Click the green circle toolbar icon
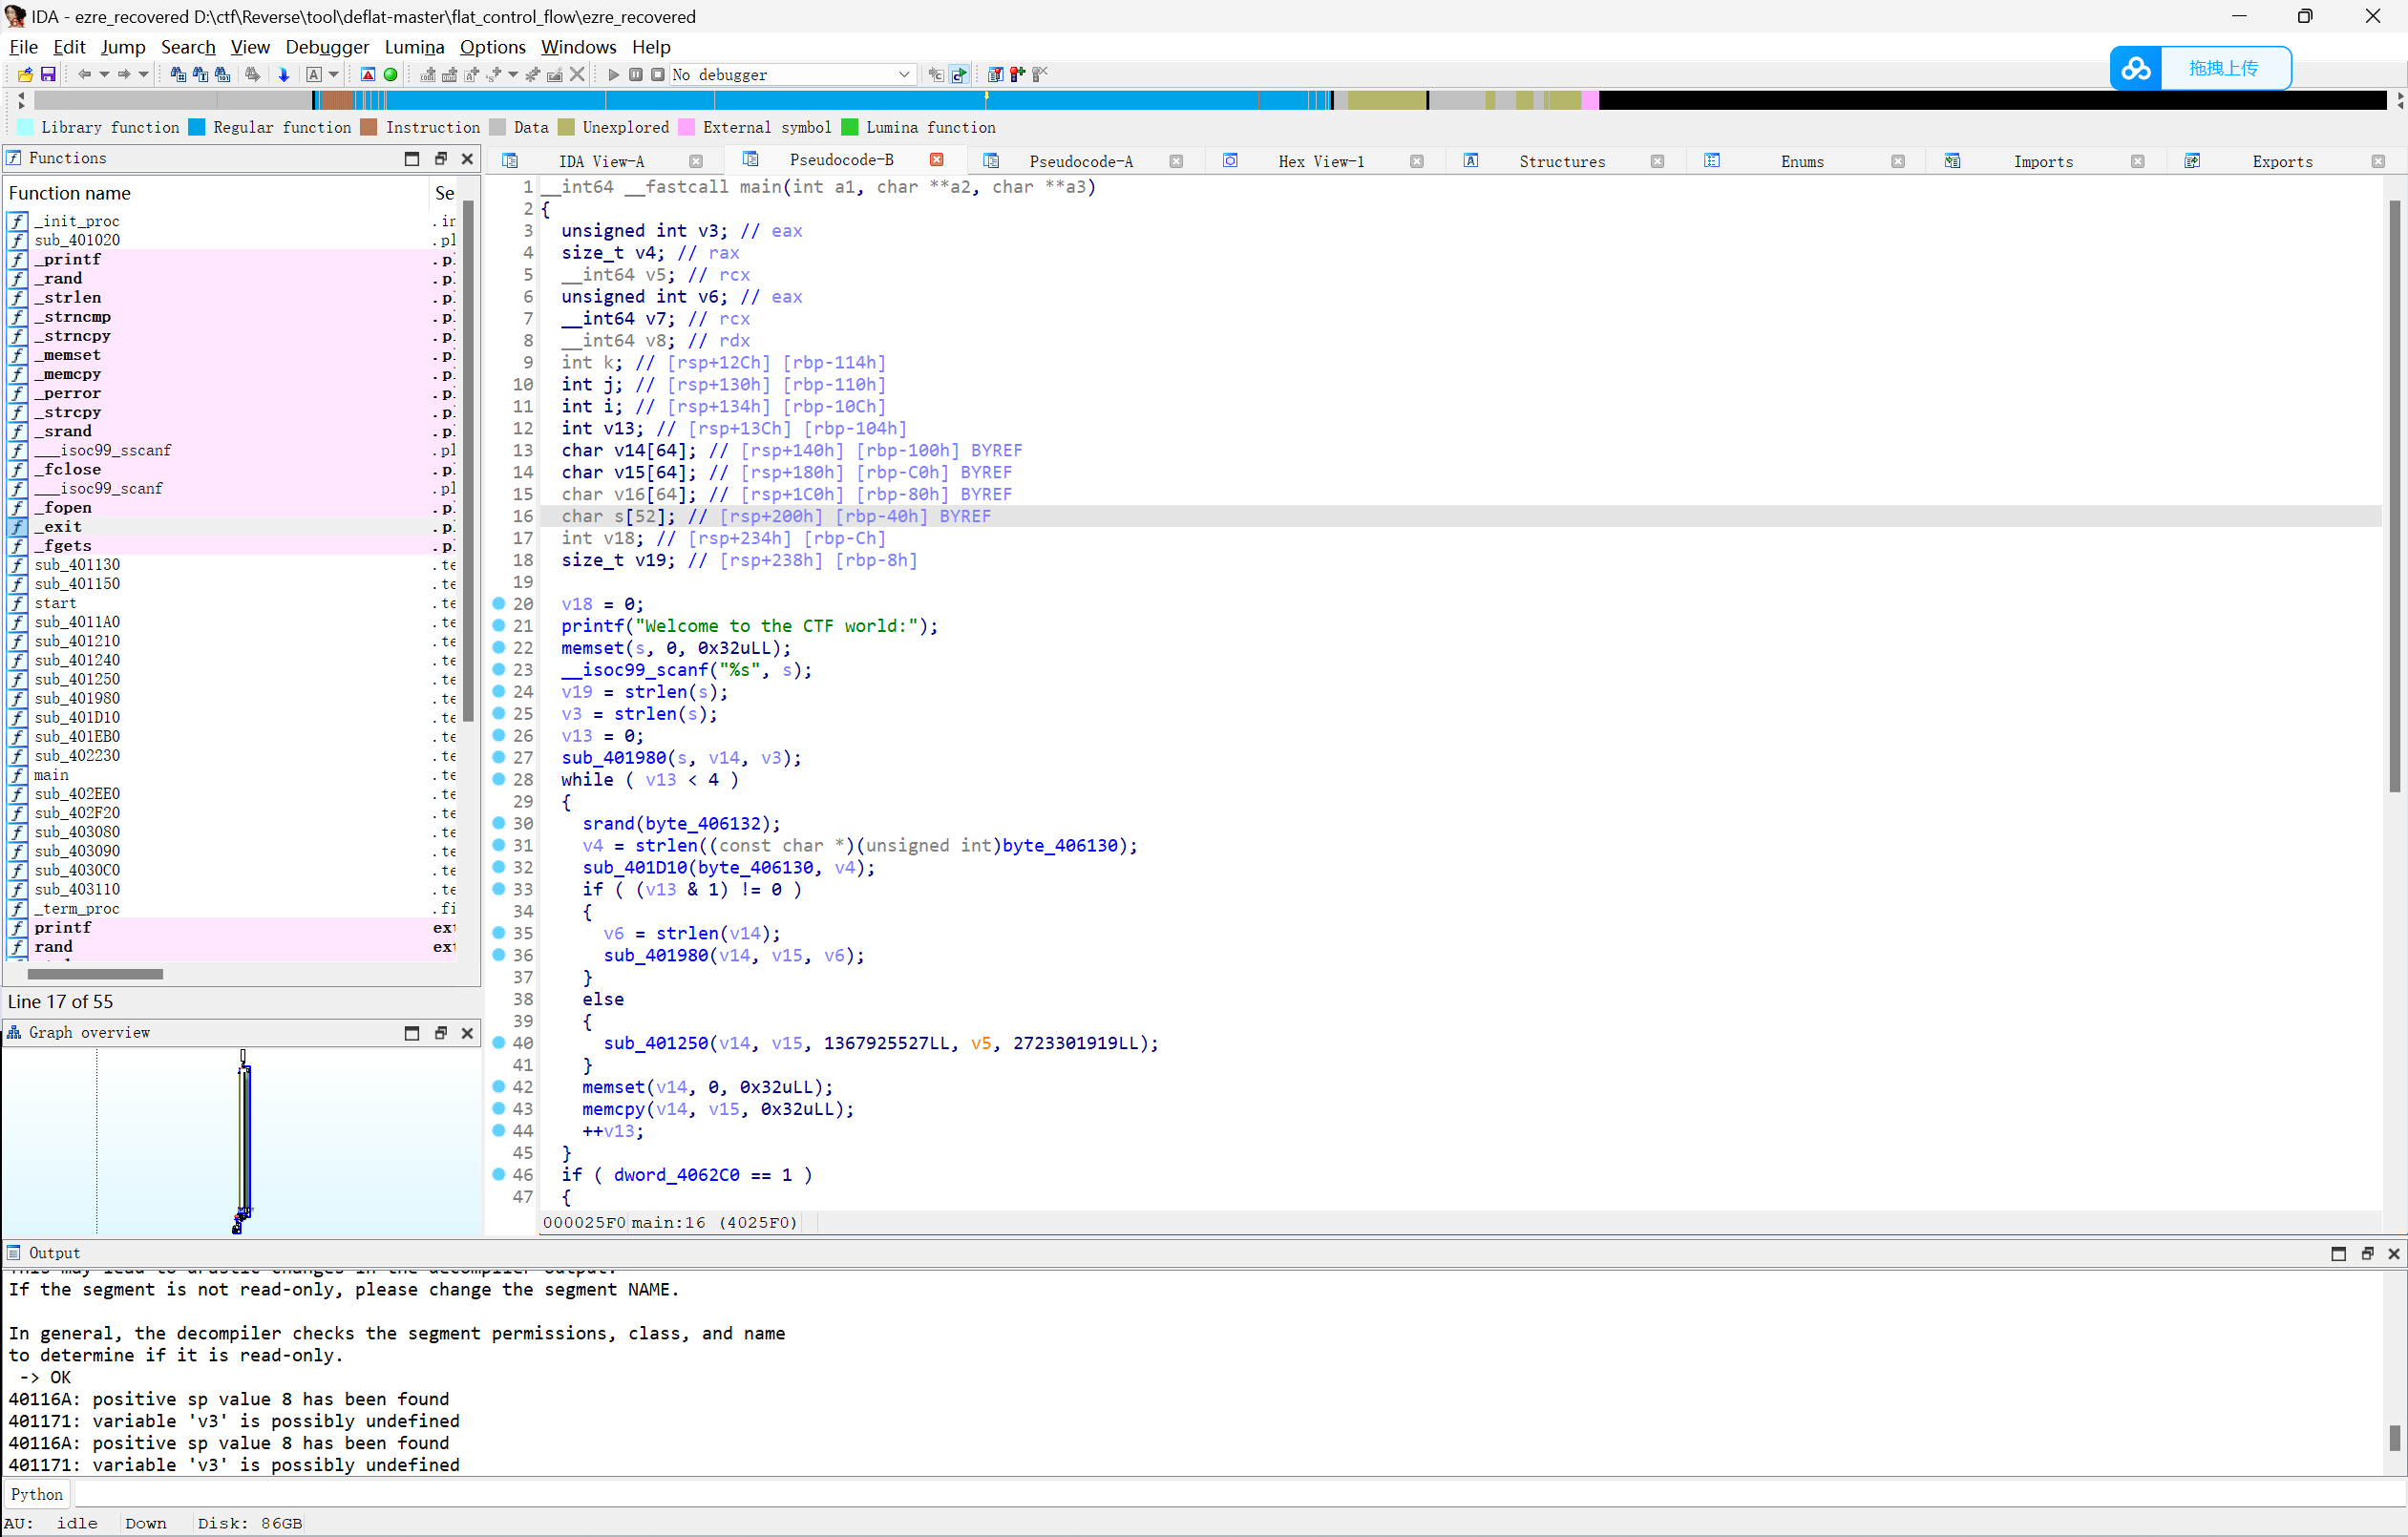Viewport: 2408px width, 1537px height. tap(390, 75)
